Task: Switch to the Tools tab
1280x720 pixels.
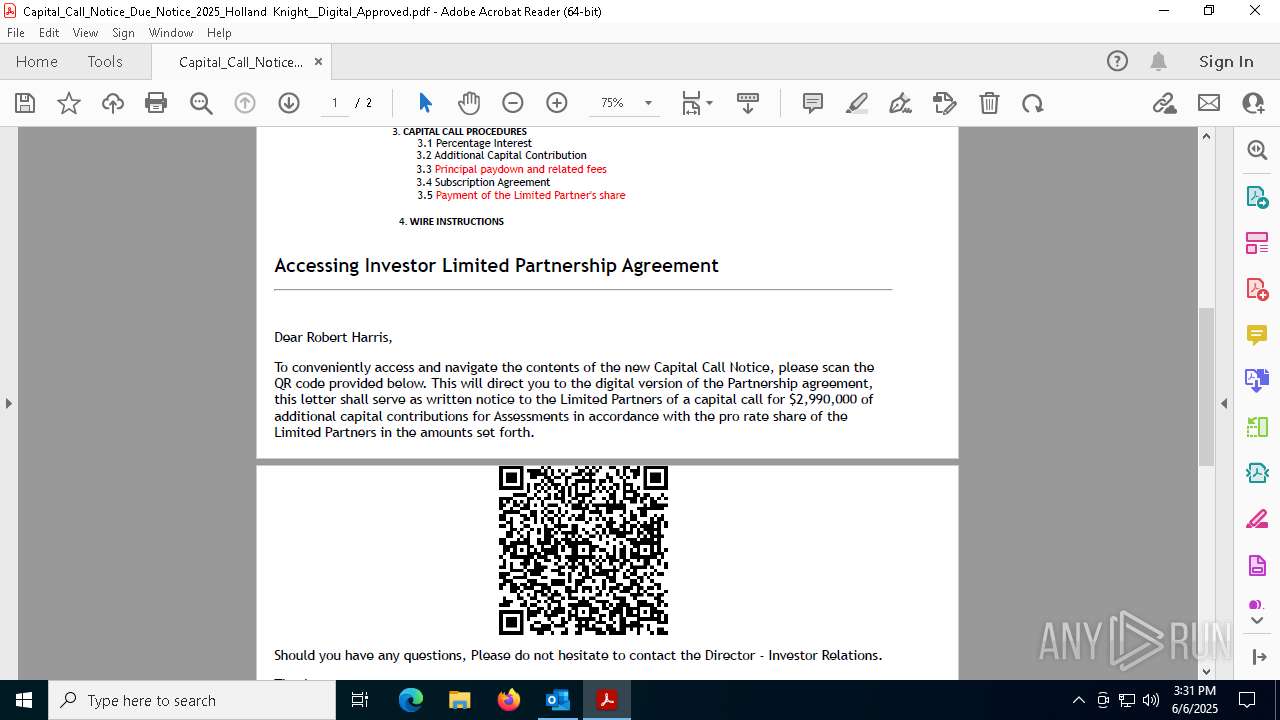Action: pyautogui.click(x=105, y=62)
